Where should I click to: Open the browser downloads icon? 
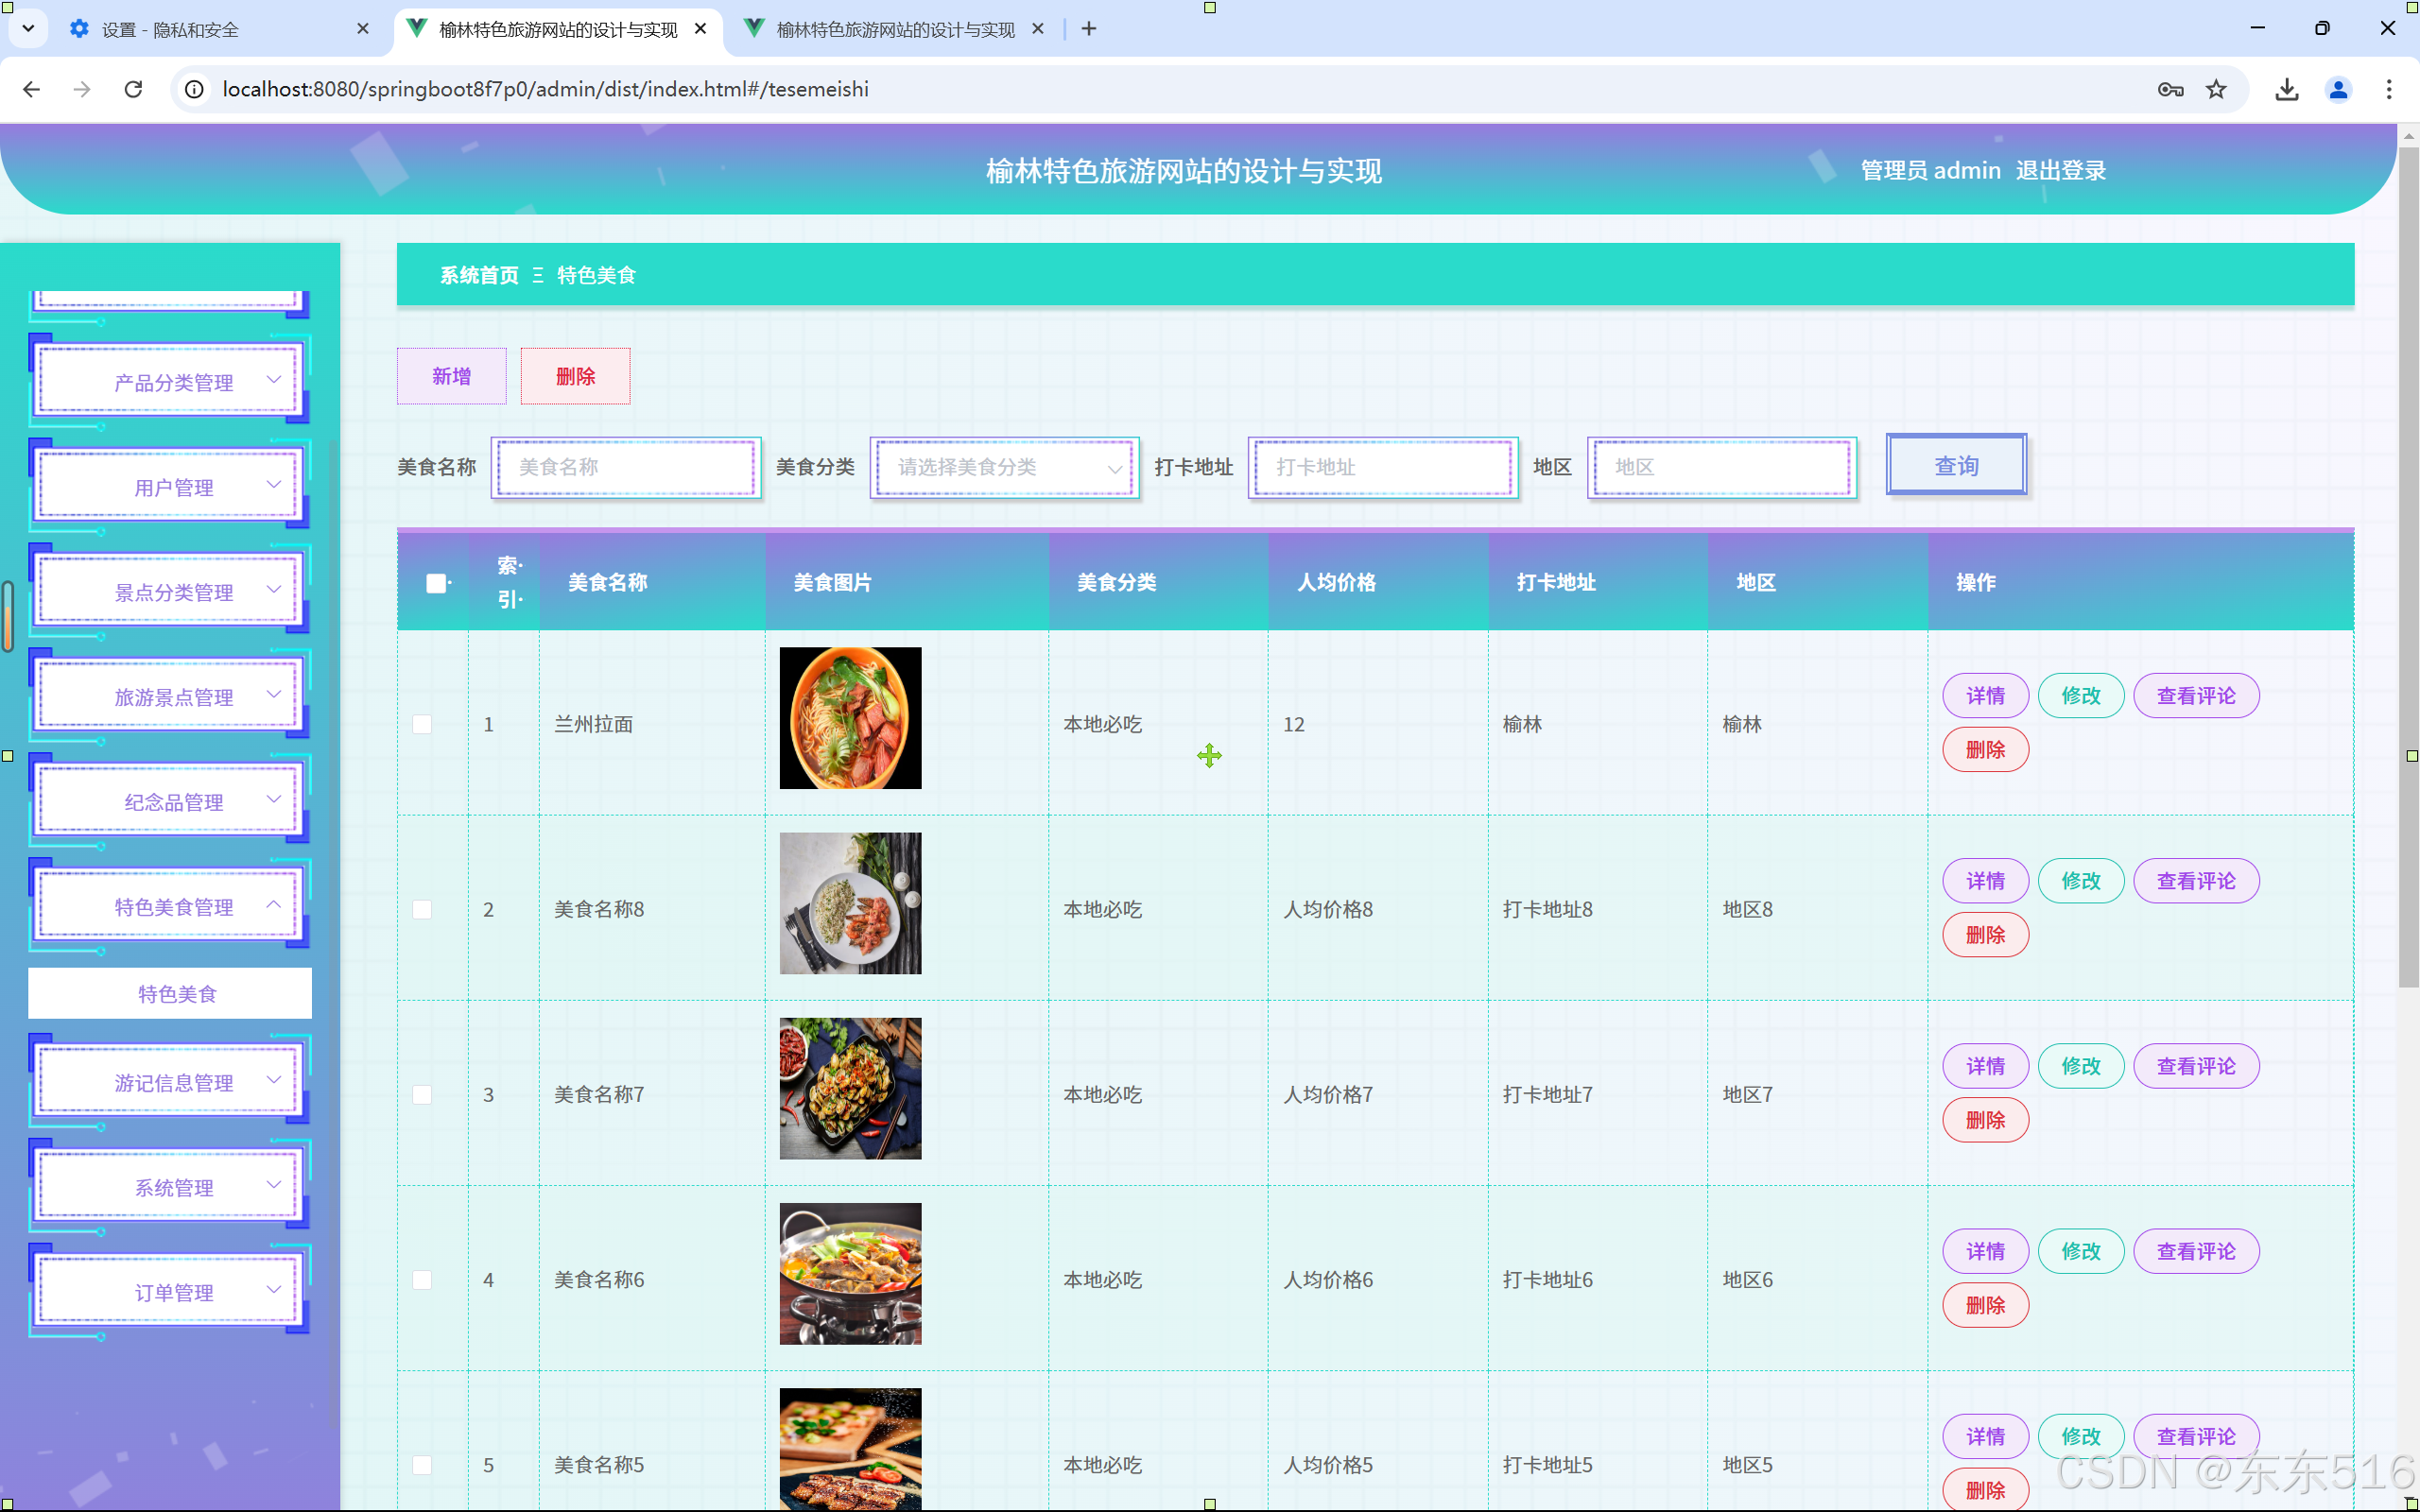pyautogui.click(x=2286, y=89)
